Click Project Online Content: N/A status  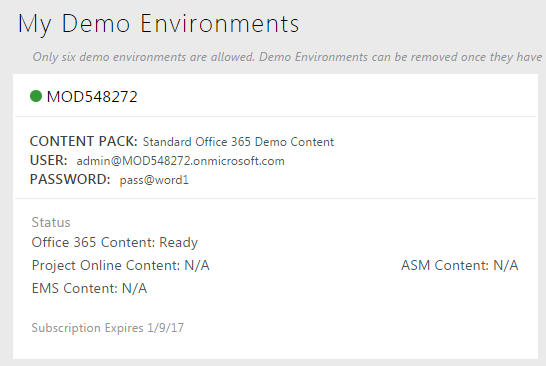pyautogui.click(x=120, y=265)
